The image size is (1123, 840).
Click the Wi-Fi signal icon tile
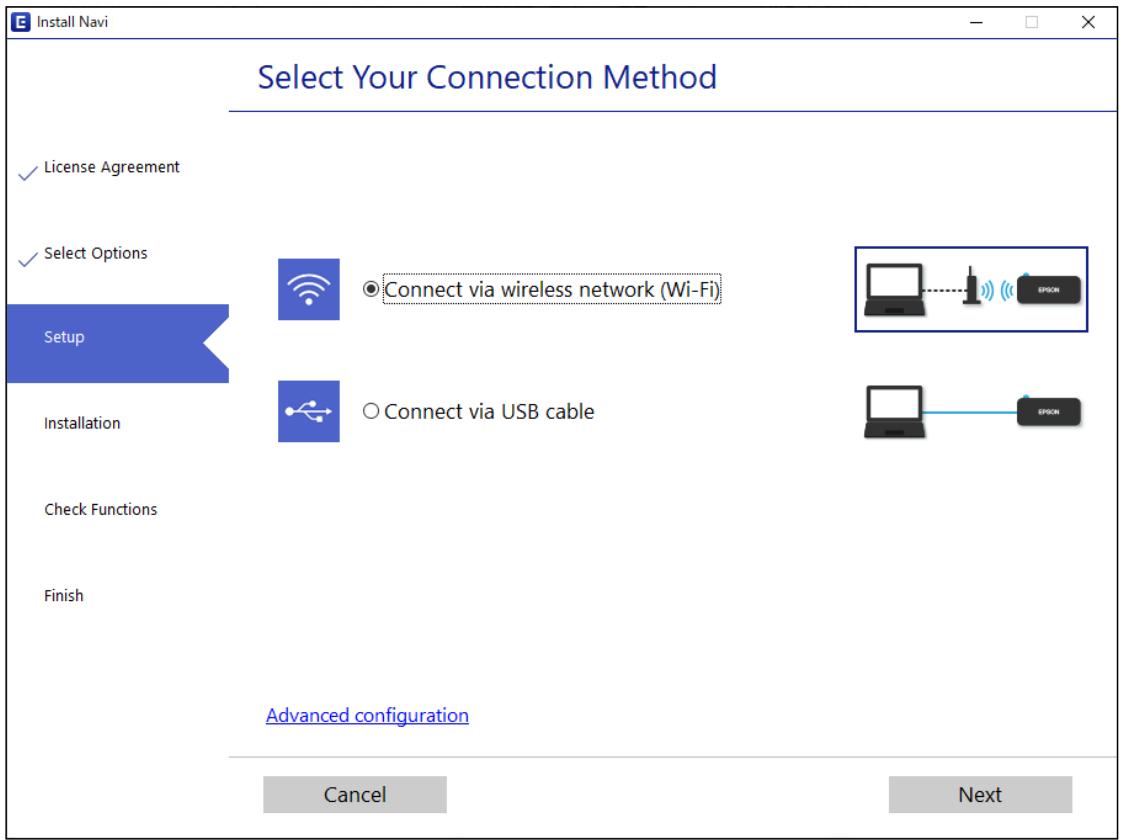point(309,289)
